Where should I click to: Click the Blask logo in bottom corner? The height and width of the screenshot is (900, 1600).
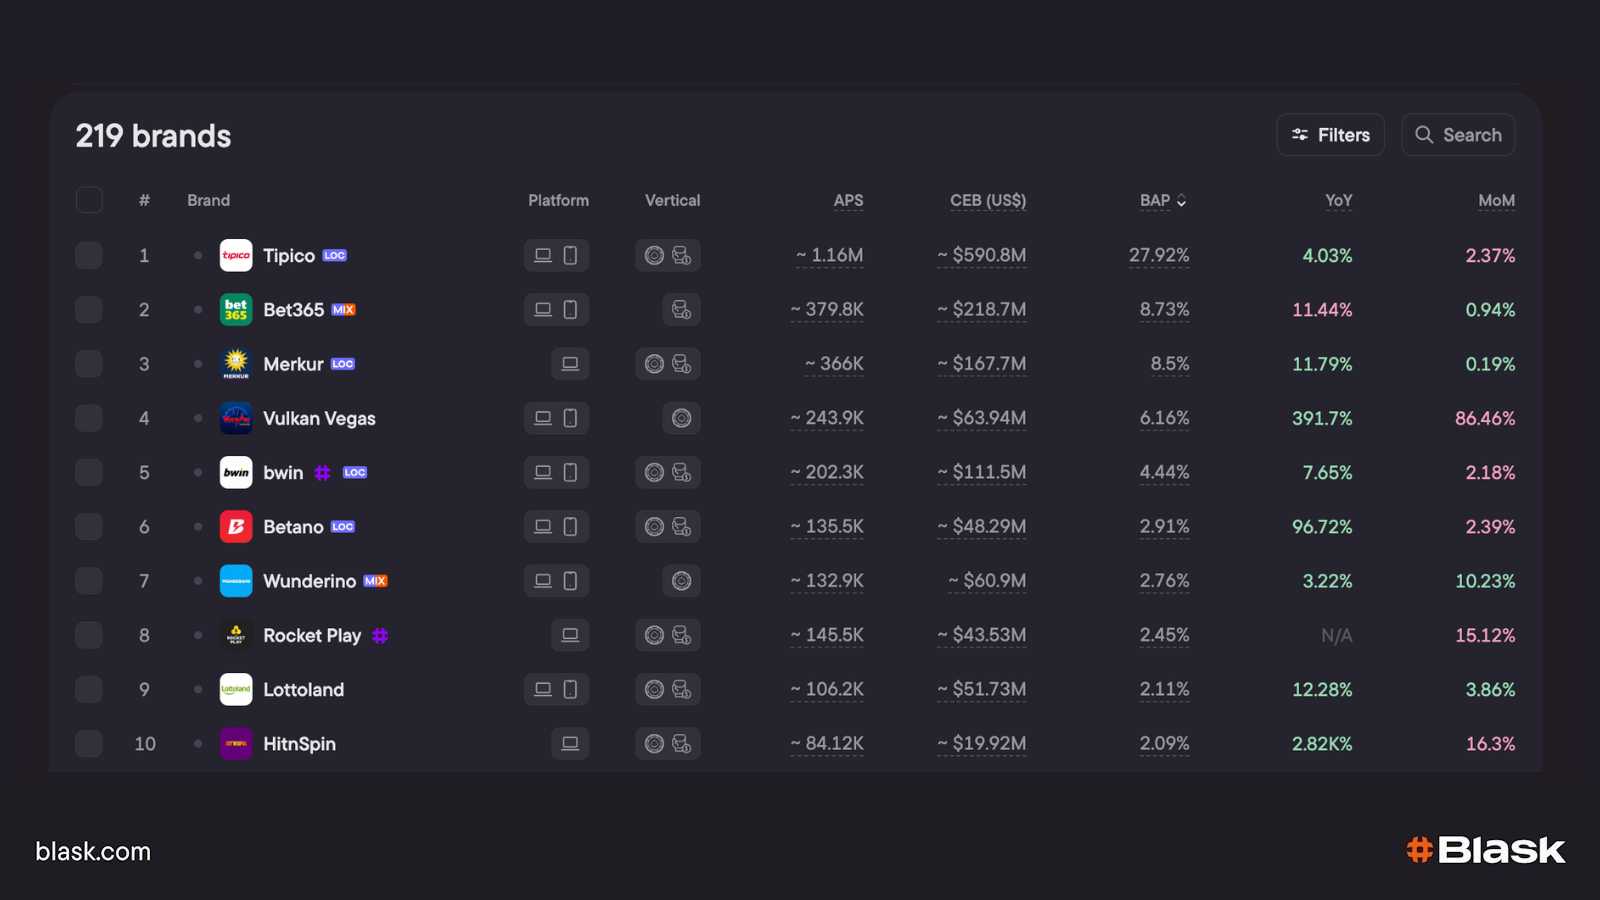tap(1486, 850)
